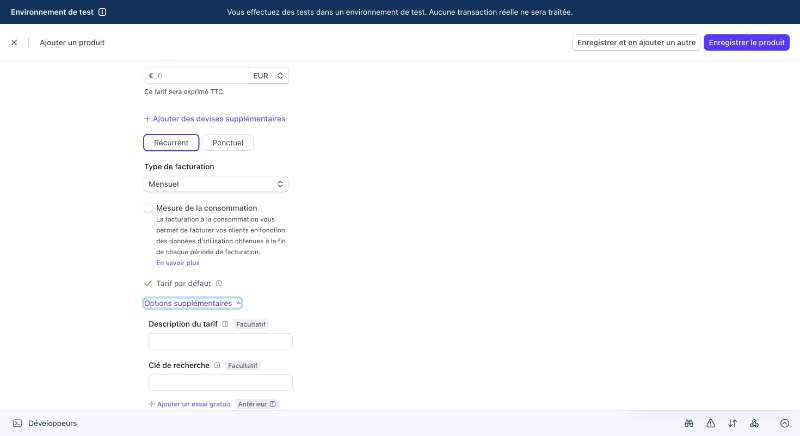The height and width of the screenshot is (436, 800).
Task: Open the Mensuel billing type dropdown
Action: tap(216, 184)
